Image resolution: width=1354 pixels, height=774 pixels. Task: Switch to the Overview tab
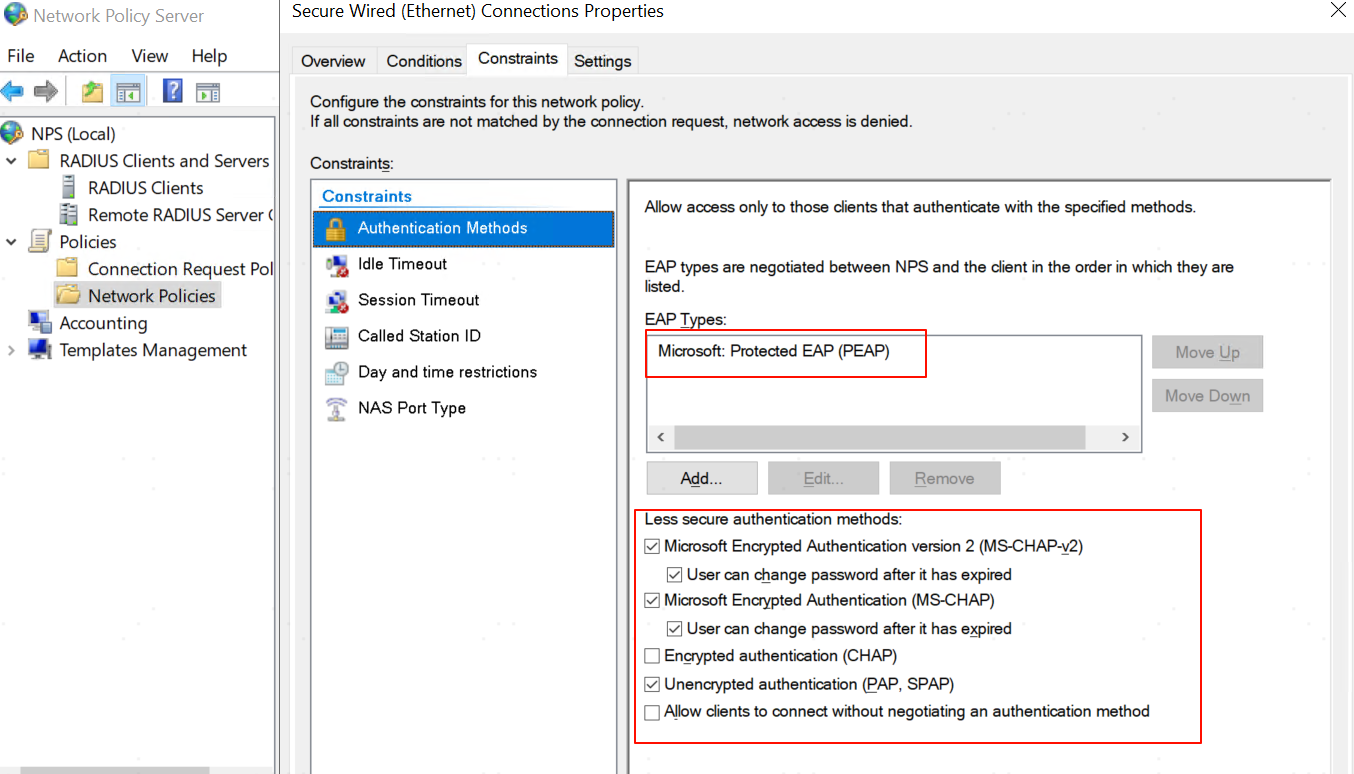coord(333,61)
